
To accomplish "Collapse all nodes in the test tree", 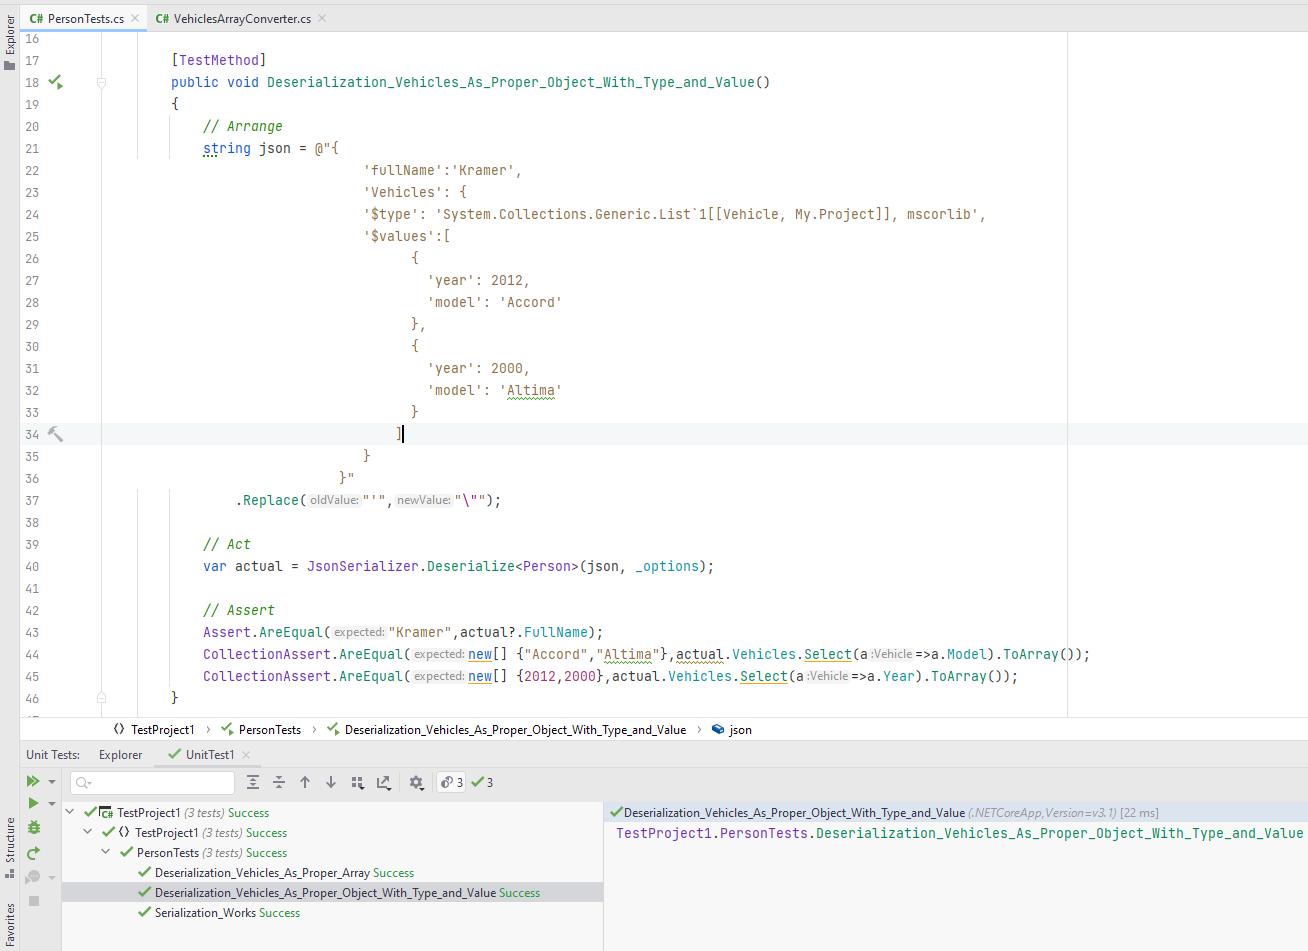I will click(x=279, y=782).
